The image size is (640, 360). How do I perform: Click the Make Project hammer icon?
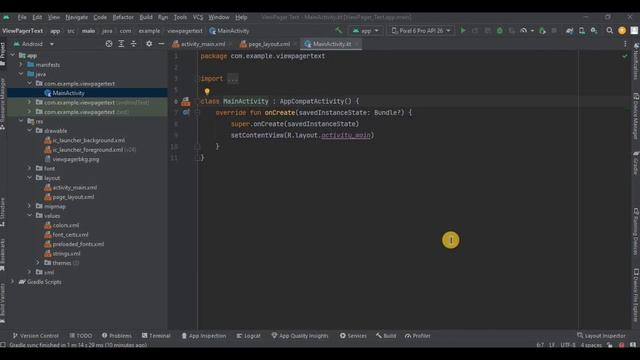[338, 31]
